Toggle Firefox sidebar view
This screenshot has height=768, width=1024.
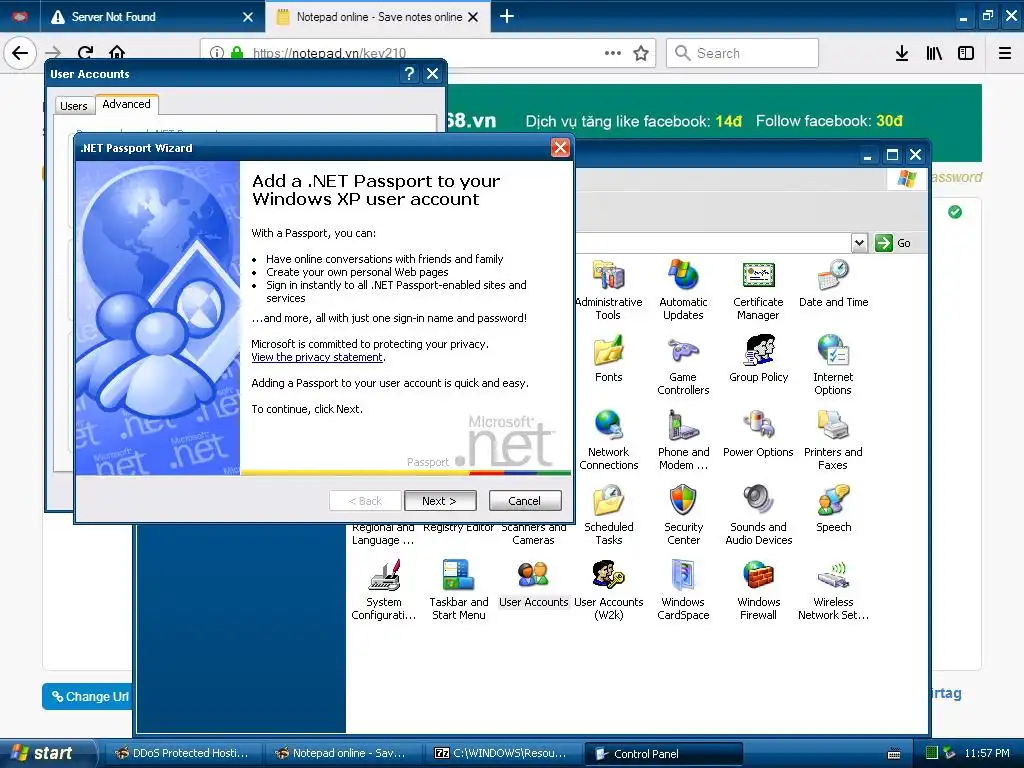click(x=966, y=53)
